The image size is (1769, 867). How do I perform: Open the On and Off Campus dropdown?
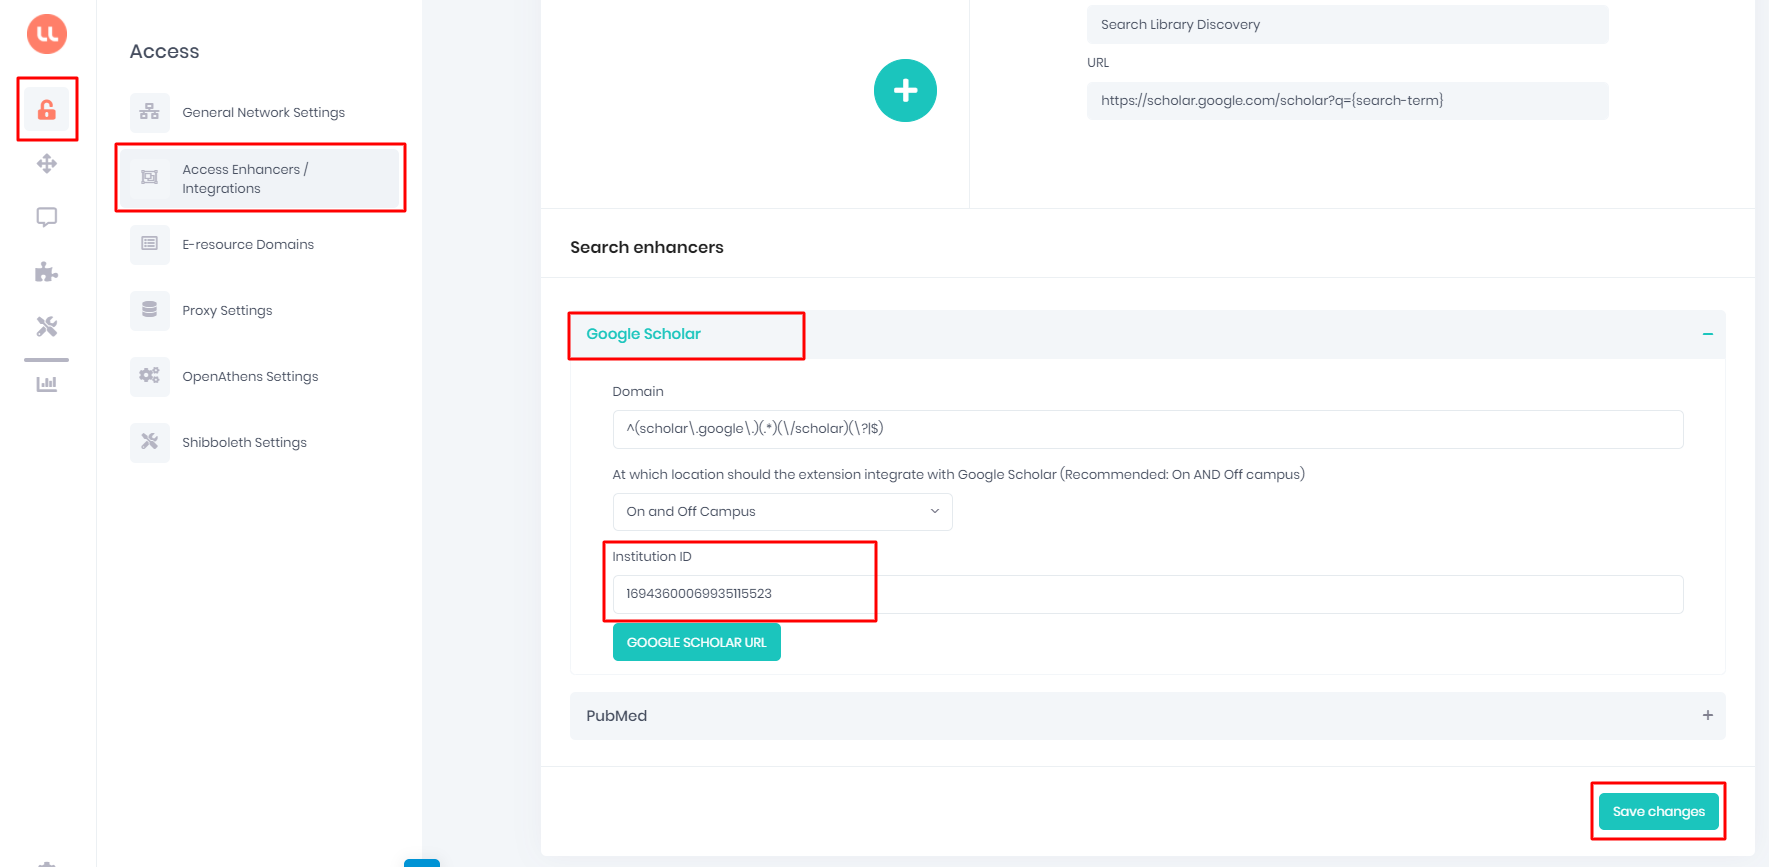tap(782, 512)
